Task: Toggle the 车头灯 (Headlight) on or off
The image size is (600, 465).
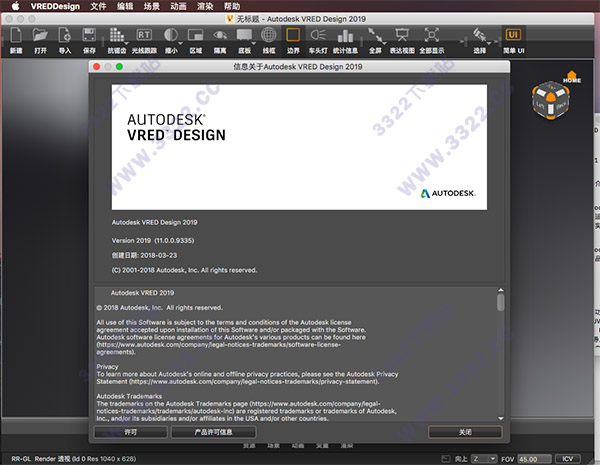Action: click(x=317, y=36)
